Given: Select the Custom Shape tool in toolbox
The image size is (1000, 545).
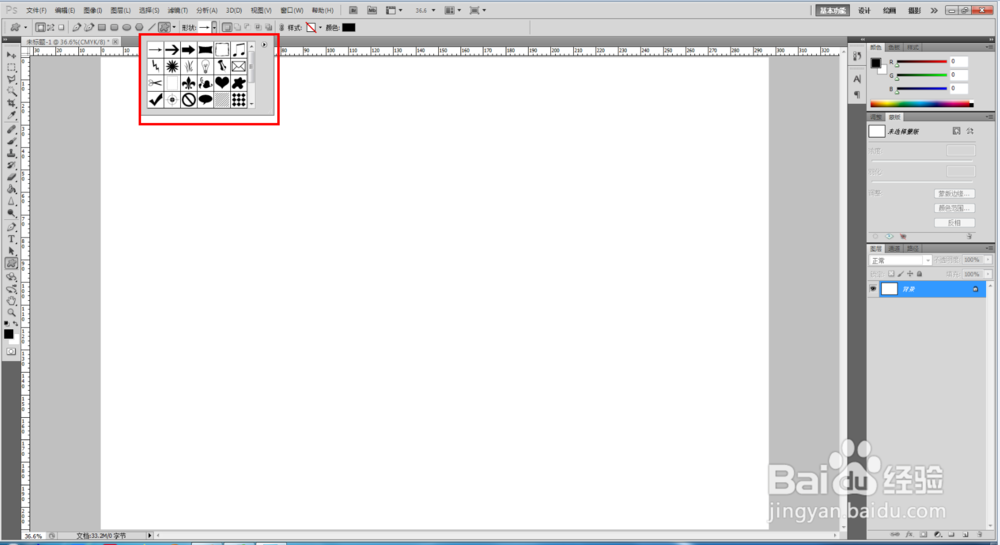Looking at the screenshot, I should 11,263.
